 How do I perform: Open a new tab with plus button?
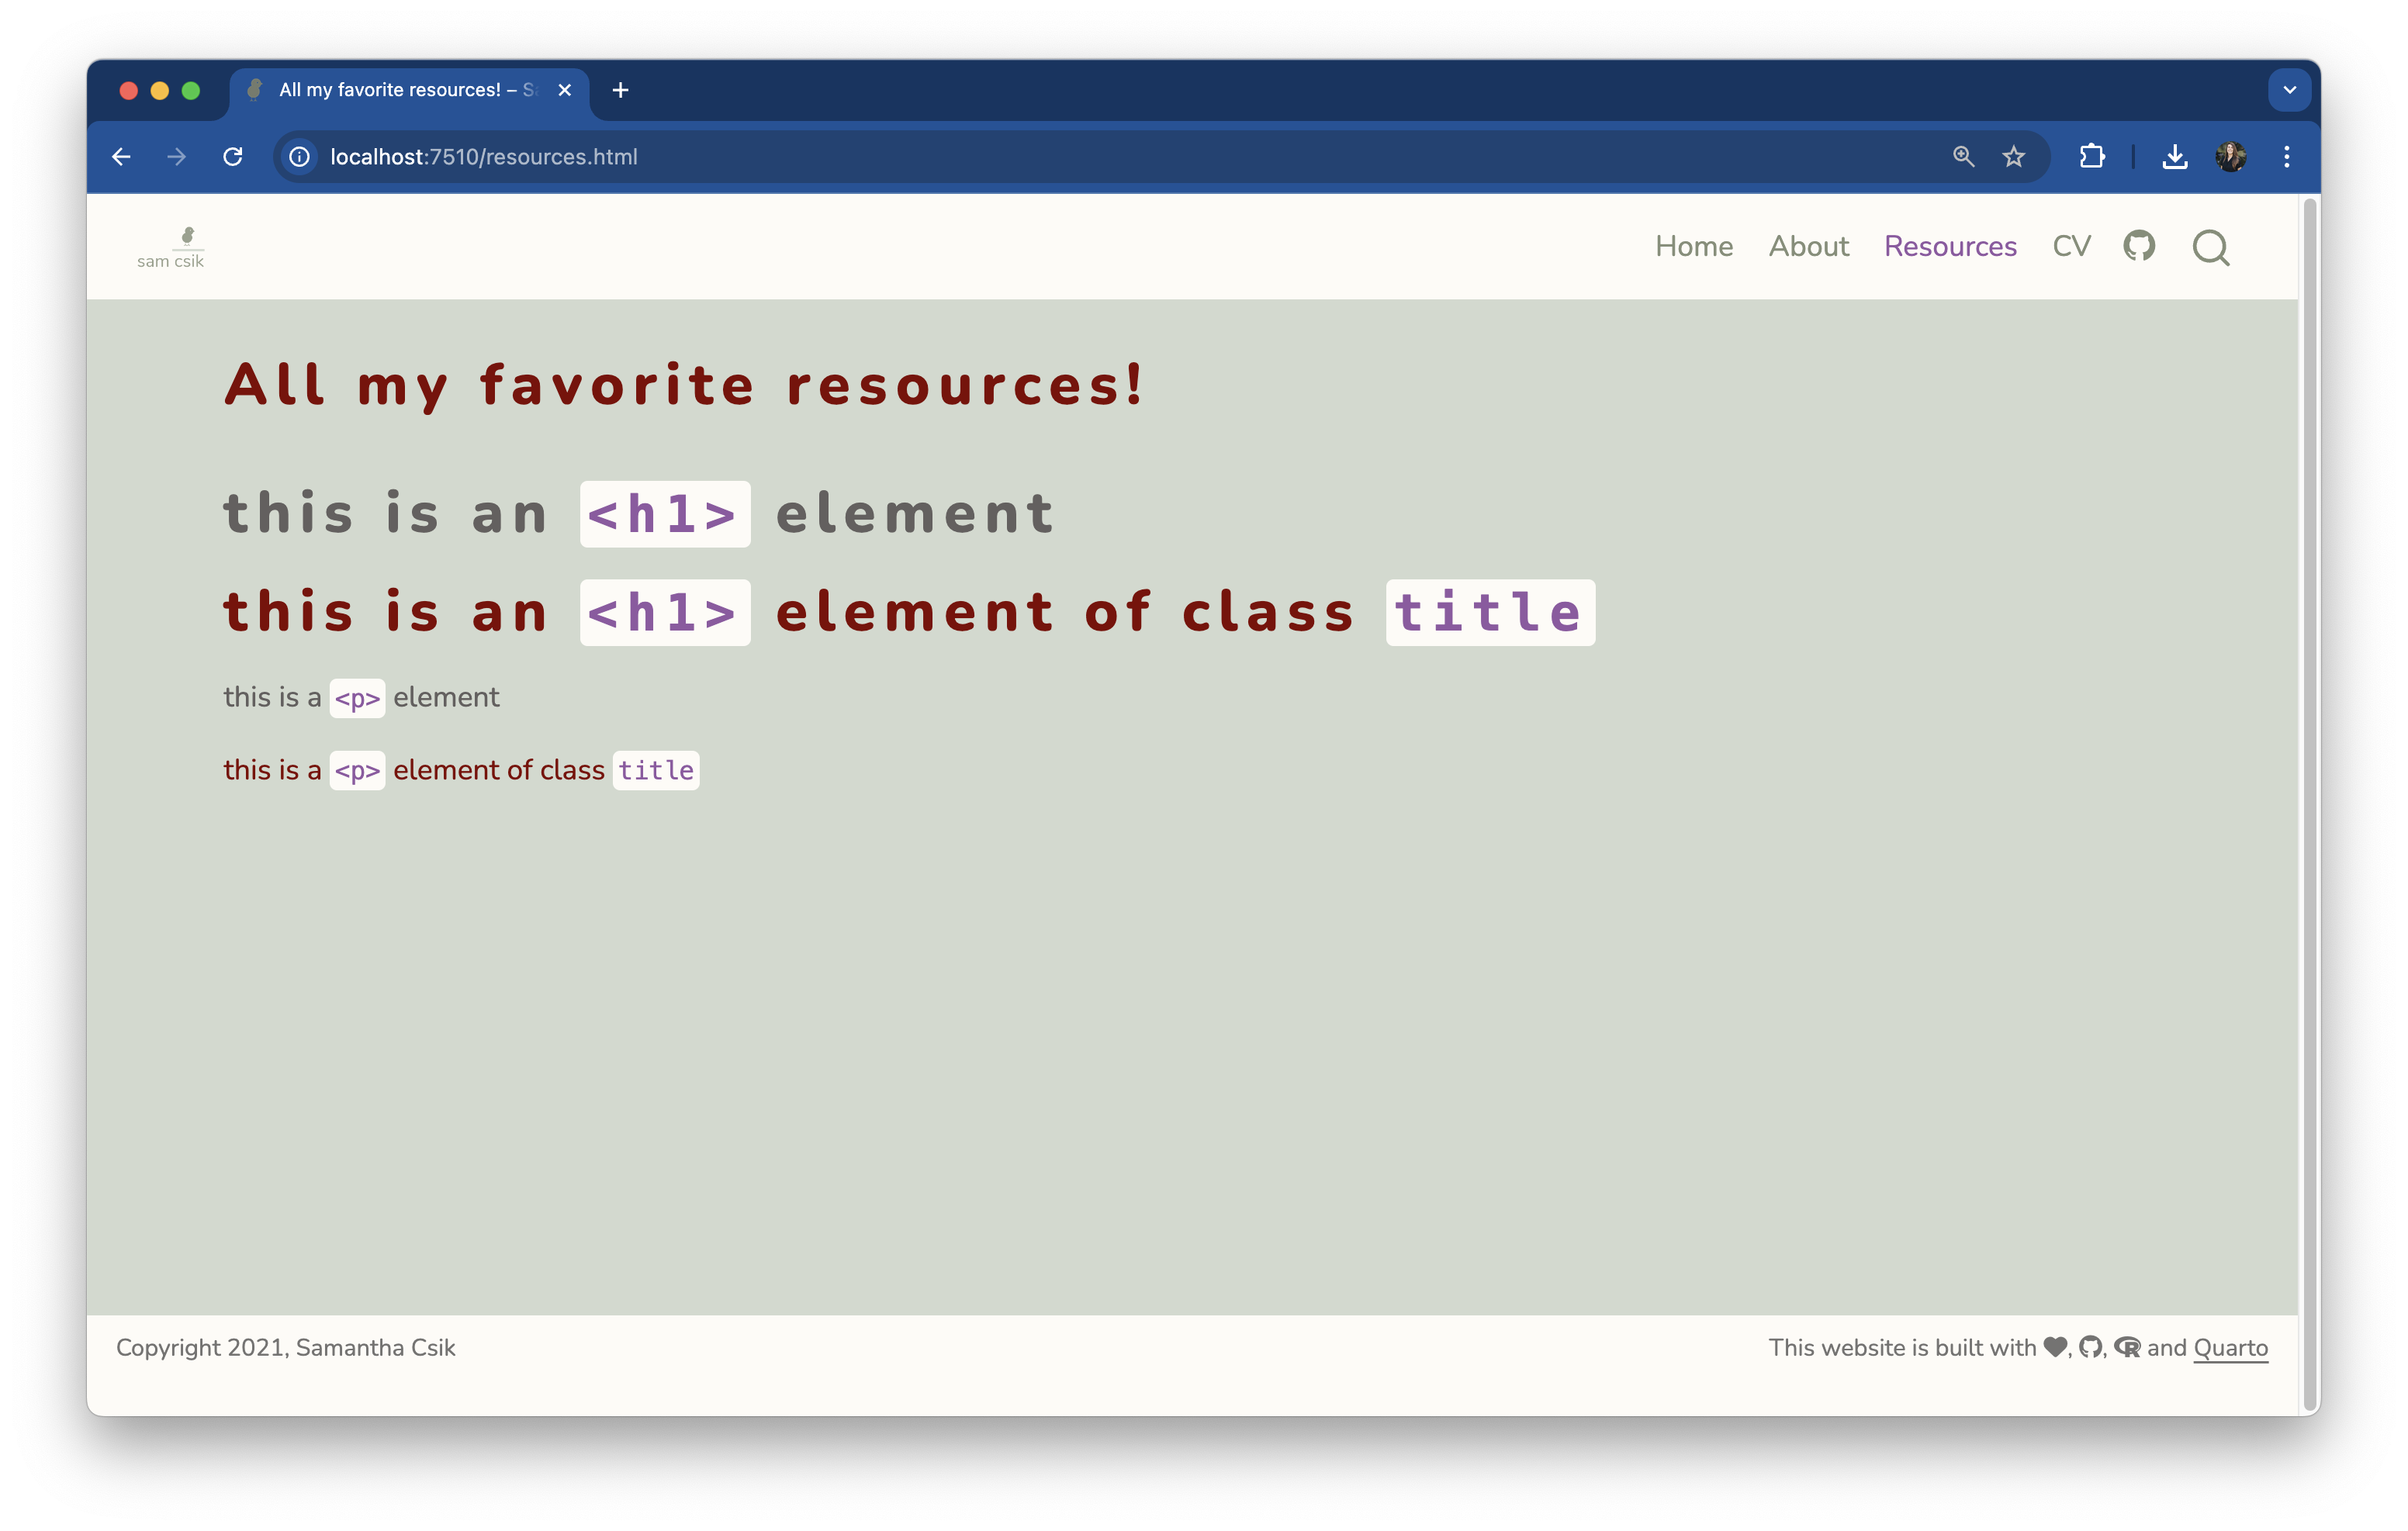click(x=620, y=90)
